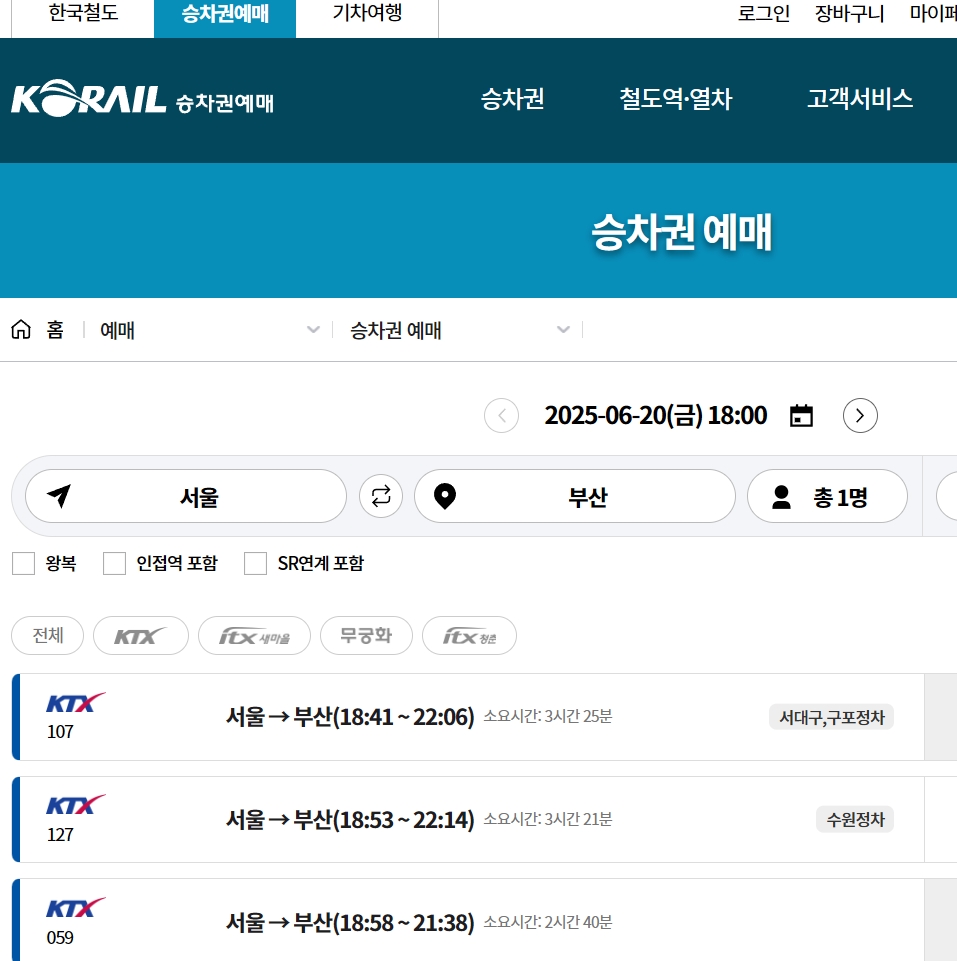
Task: Click the home icon in the breadcrumb
Action: (x=20, y=330)
